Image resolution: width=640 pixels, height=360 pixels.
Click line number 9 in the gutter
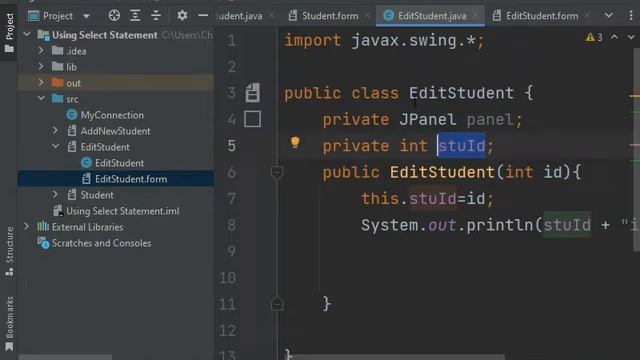pos(231,251)
